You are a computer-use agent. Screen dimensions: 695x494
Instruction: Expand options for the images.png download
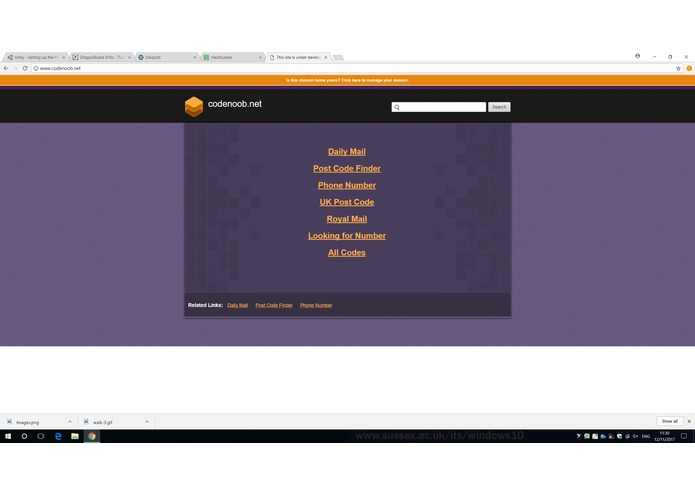pyautogui.click(x=70, y=422)
